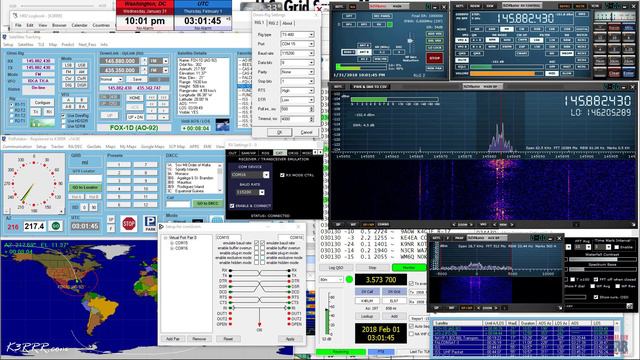The height and width of the screenshot is (360, 640).
Task: Choose VFO A button in Satellite Tracking
Action: point(68,100)
